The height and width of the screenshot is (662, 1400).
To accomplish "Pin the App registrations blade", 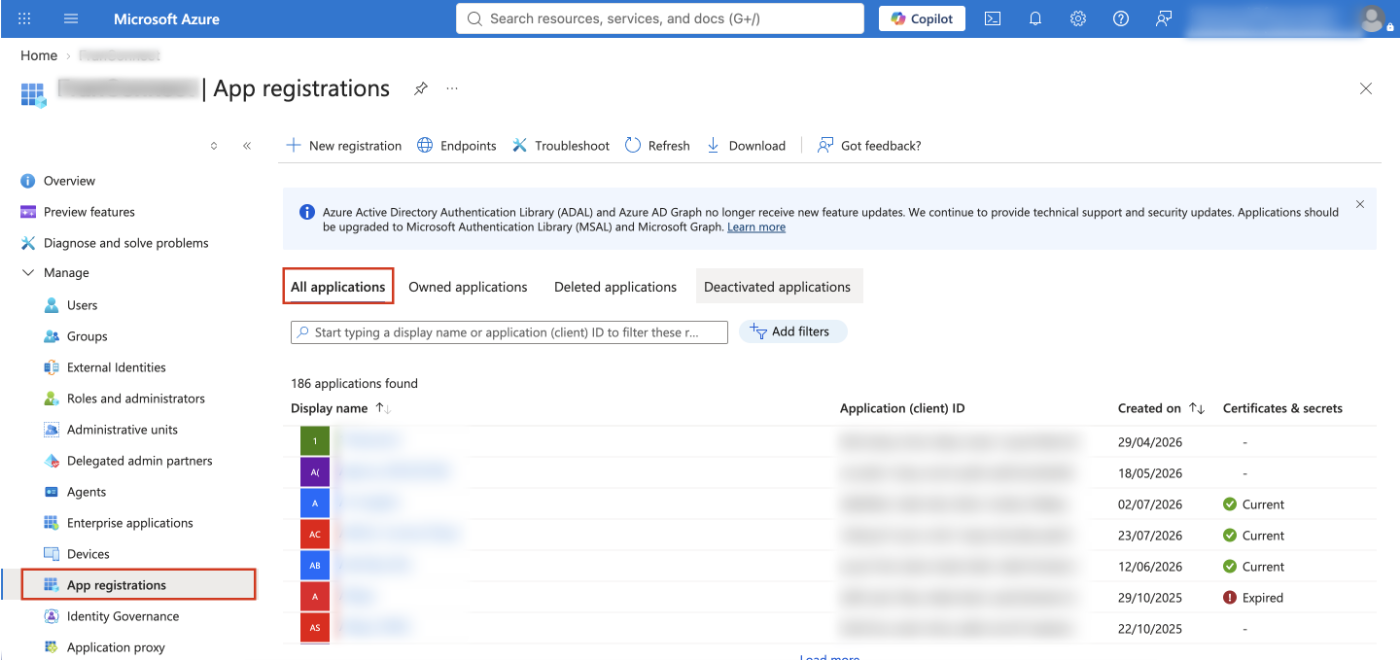I will [421, 89].
